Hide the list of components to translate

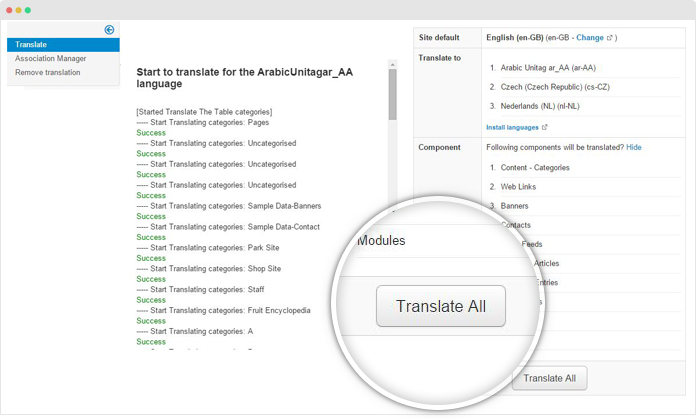[x=634, y=147]
